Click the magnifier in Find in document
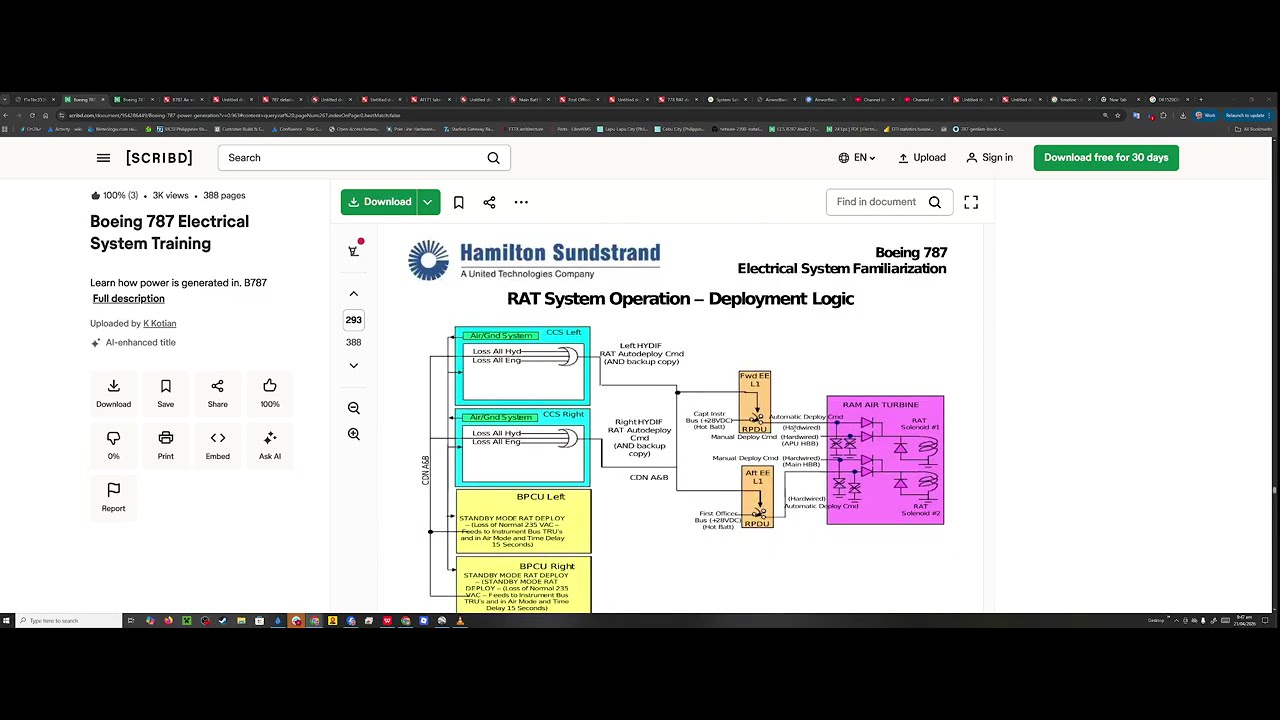 [x=934, y=202]
